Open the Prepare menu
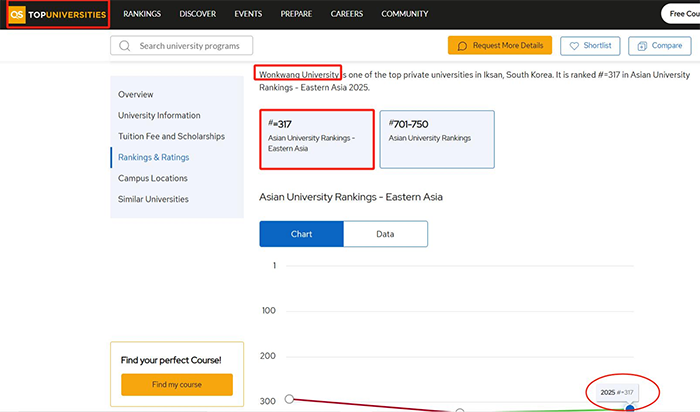 point(296,14)
